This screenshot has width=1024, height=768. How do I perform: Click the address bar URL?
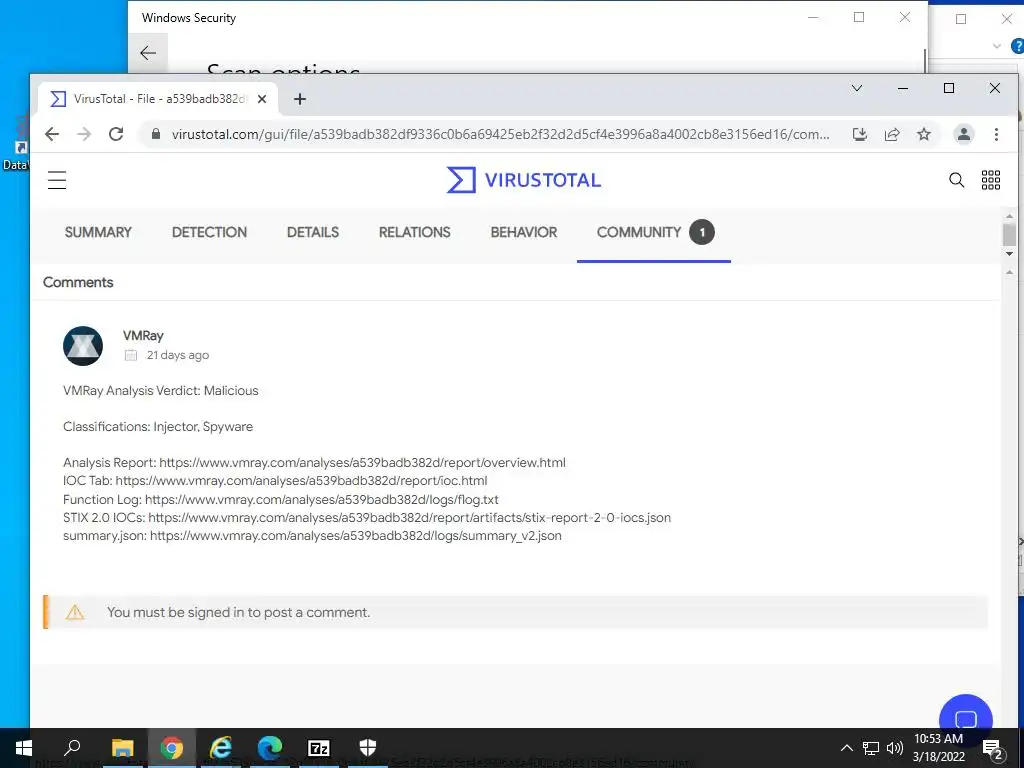pos(500,135)
